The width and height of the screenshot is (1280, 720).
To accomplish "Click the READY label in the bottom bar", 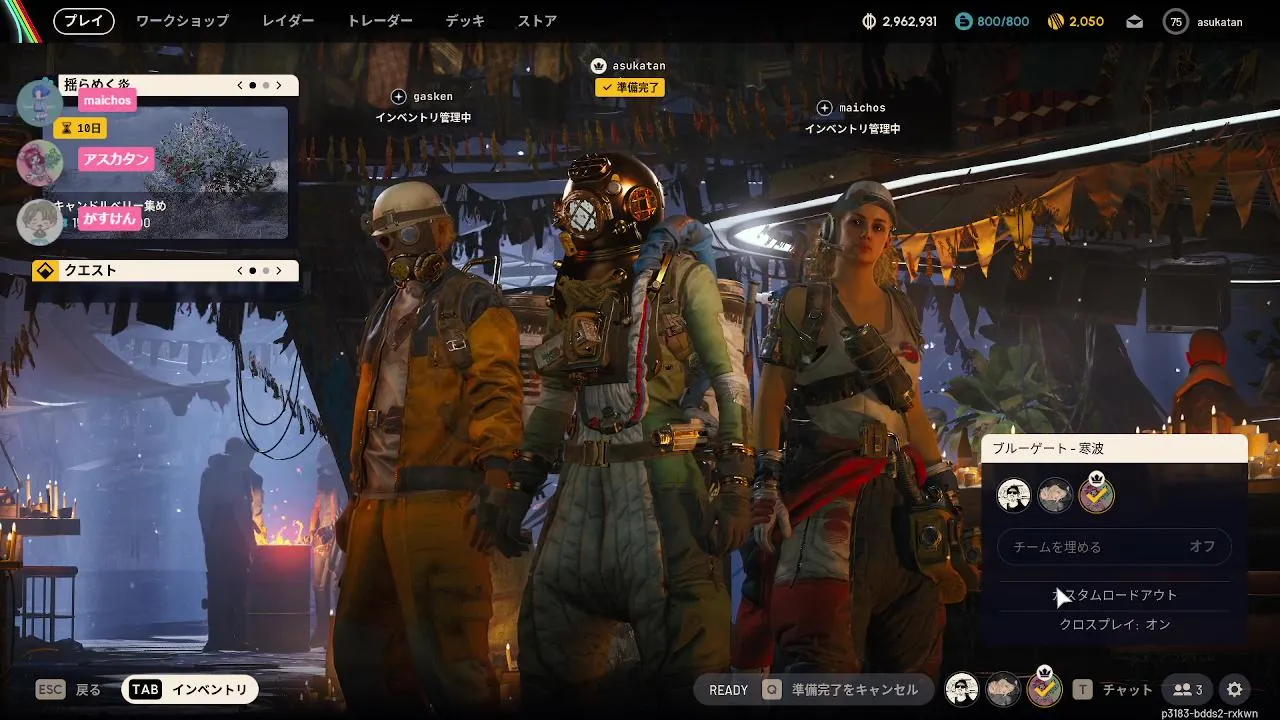I will click(x=728, y=690).
